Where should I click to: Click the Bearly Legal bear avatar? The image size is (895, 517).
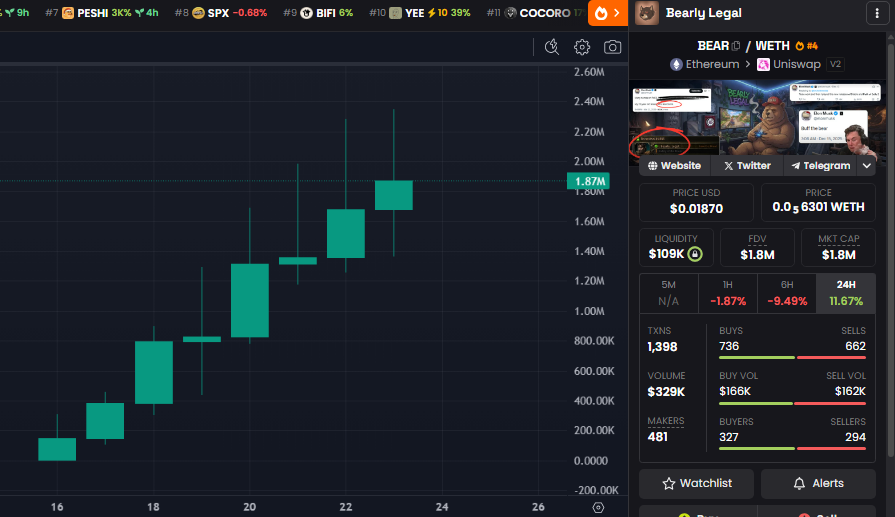647,13
